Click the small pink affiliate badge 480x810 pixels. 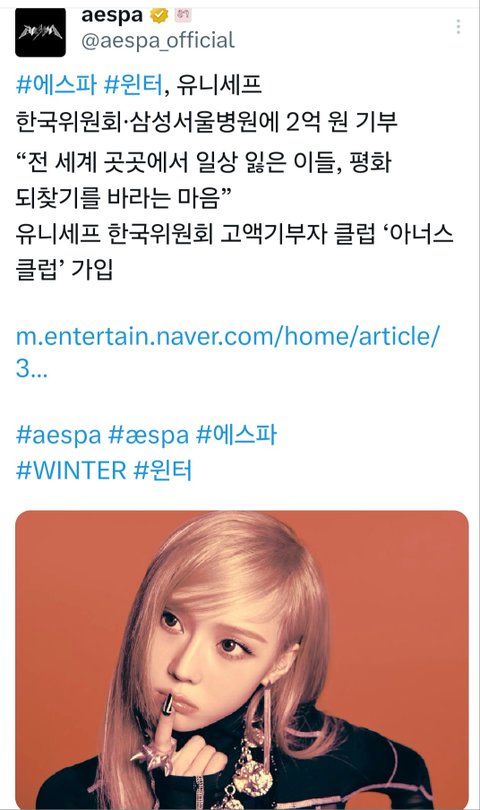[x=183, y=15]
